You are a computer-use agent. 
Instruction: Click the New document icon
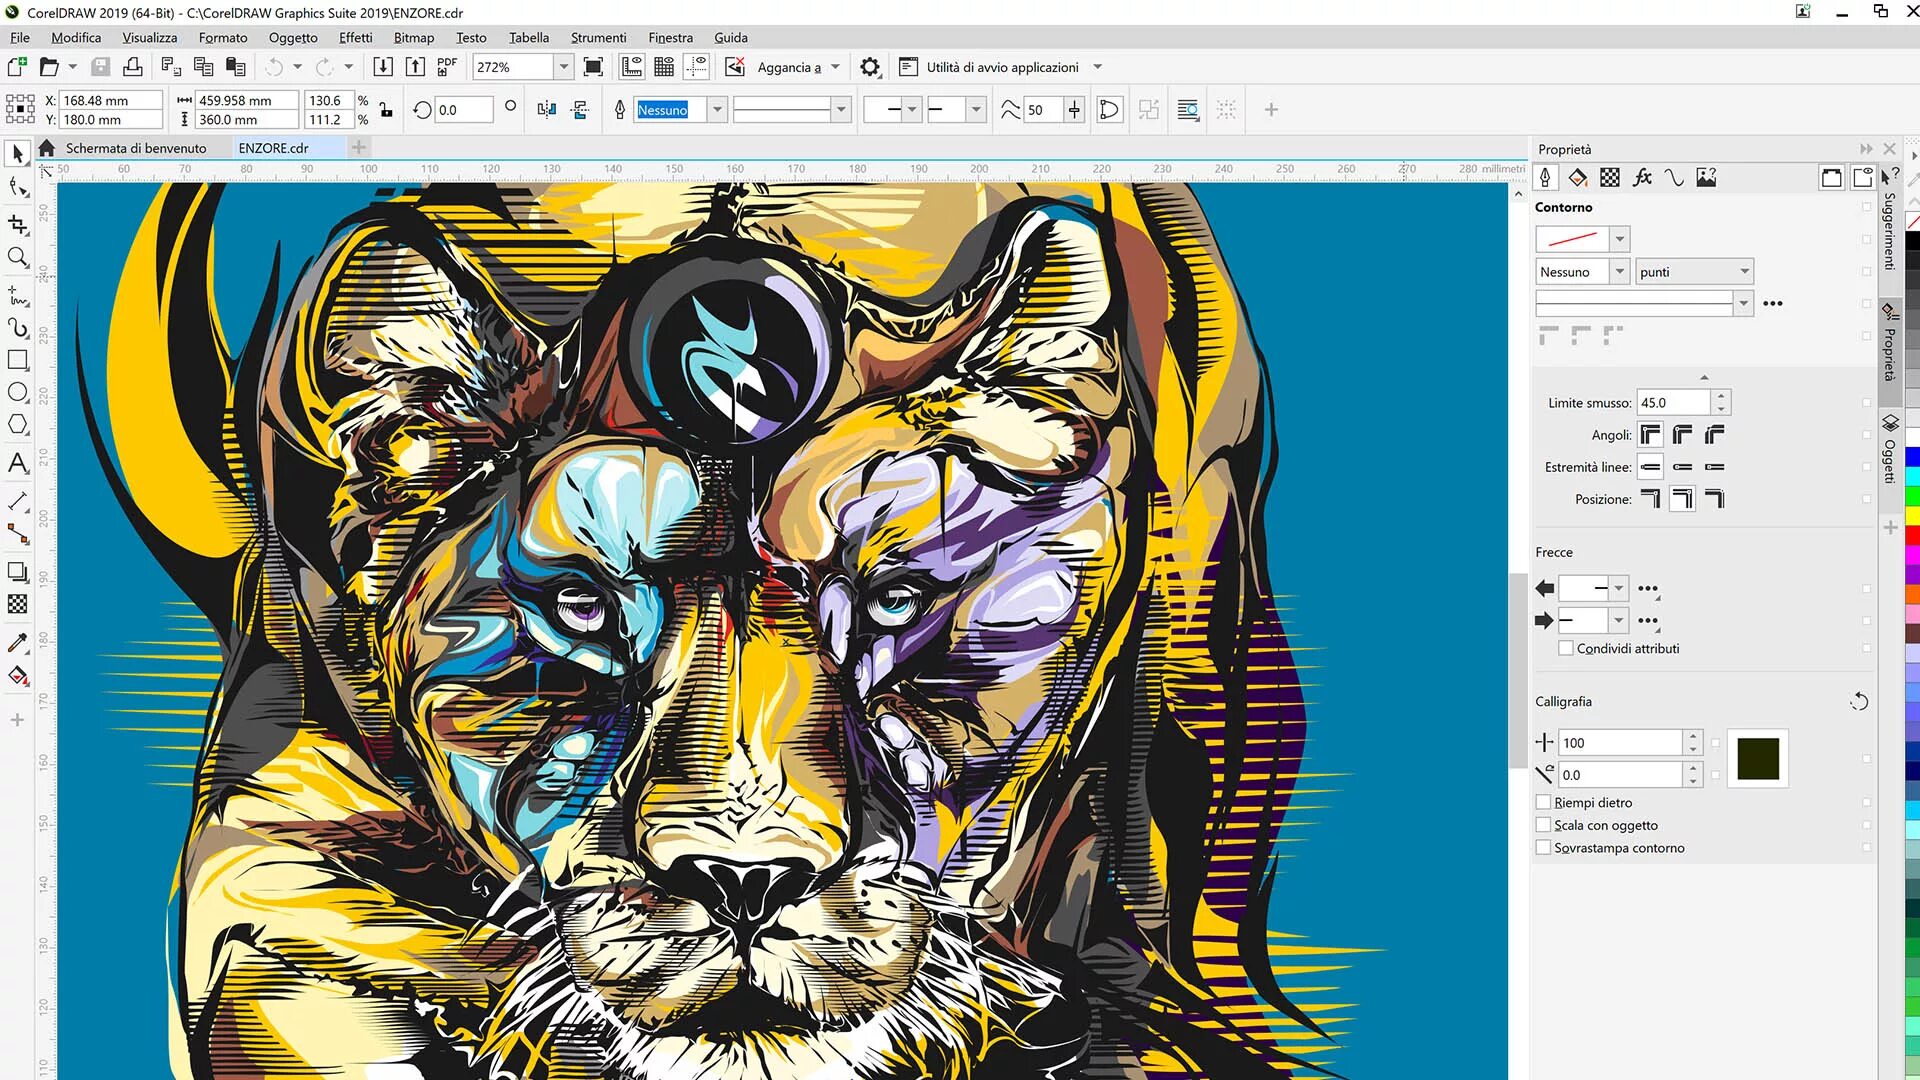click(x=16, y=67)
